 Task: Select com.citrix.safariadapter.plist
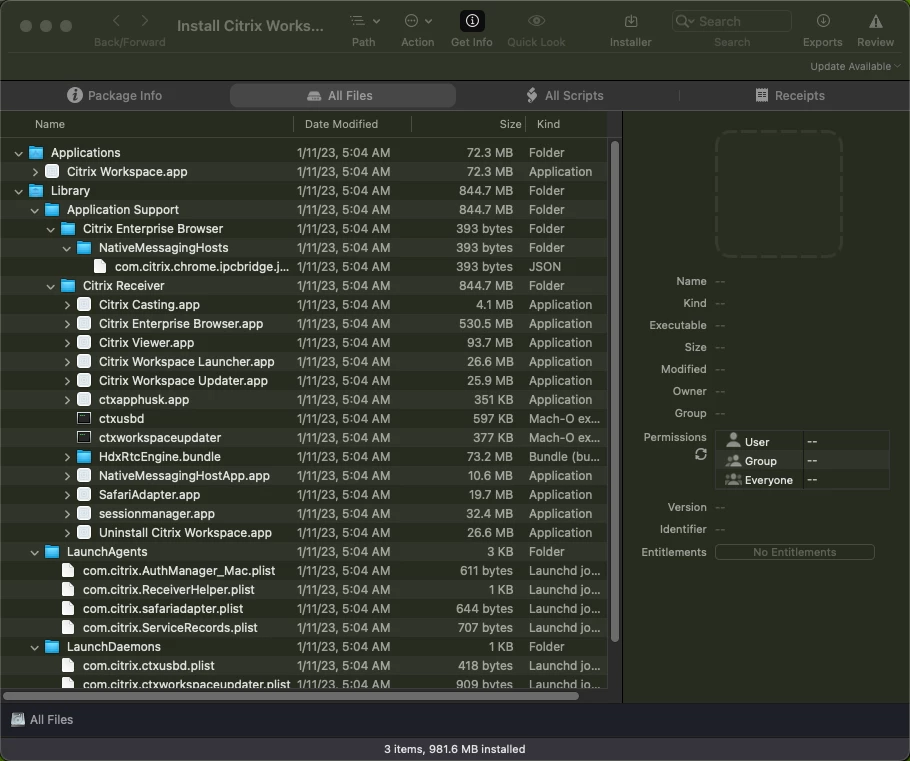coord(304,609)
